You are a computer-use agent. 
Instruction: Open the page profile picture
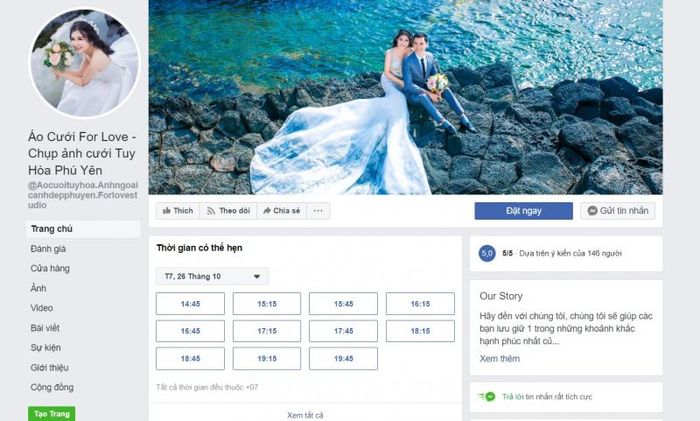click(x=84, y=63)
